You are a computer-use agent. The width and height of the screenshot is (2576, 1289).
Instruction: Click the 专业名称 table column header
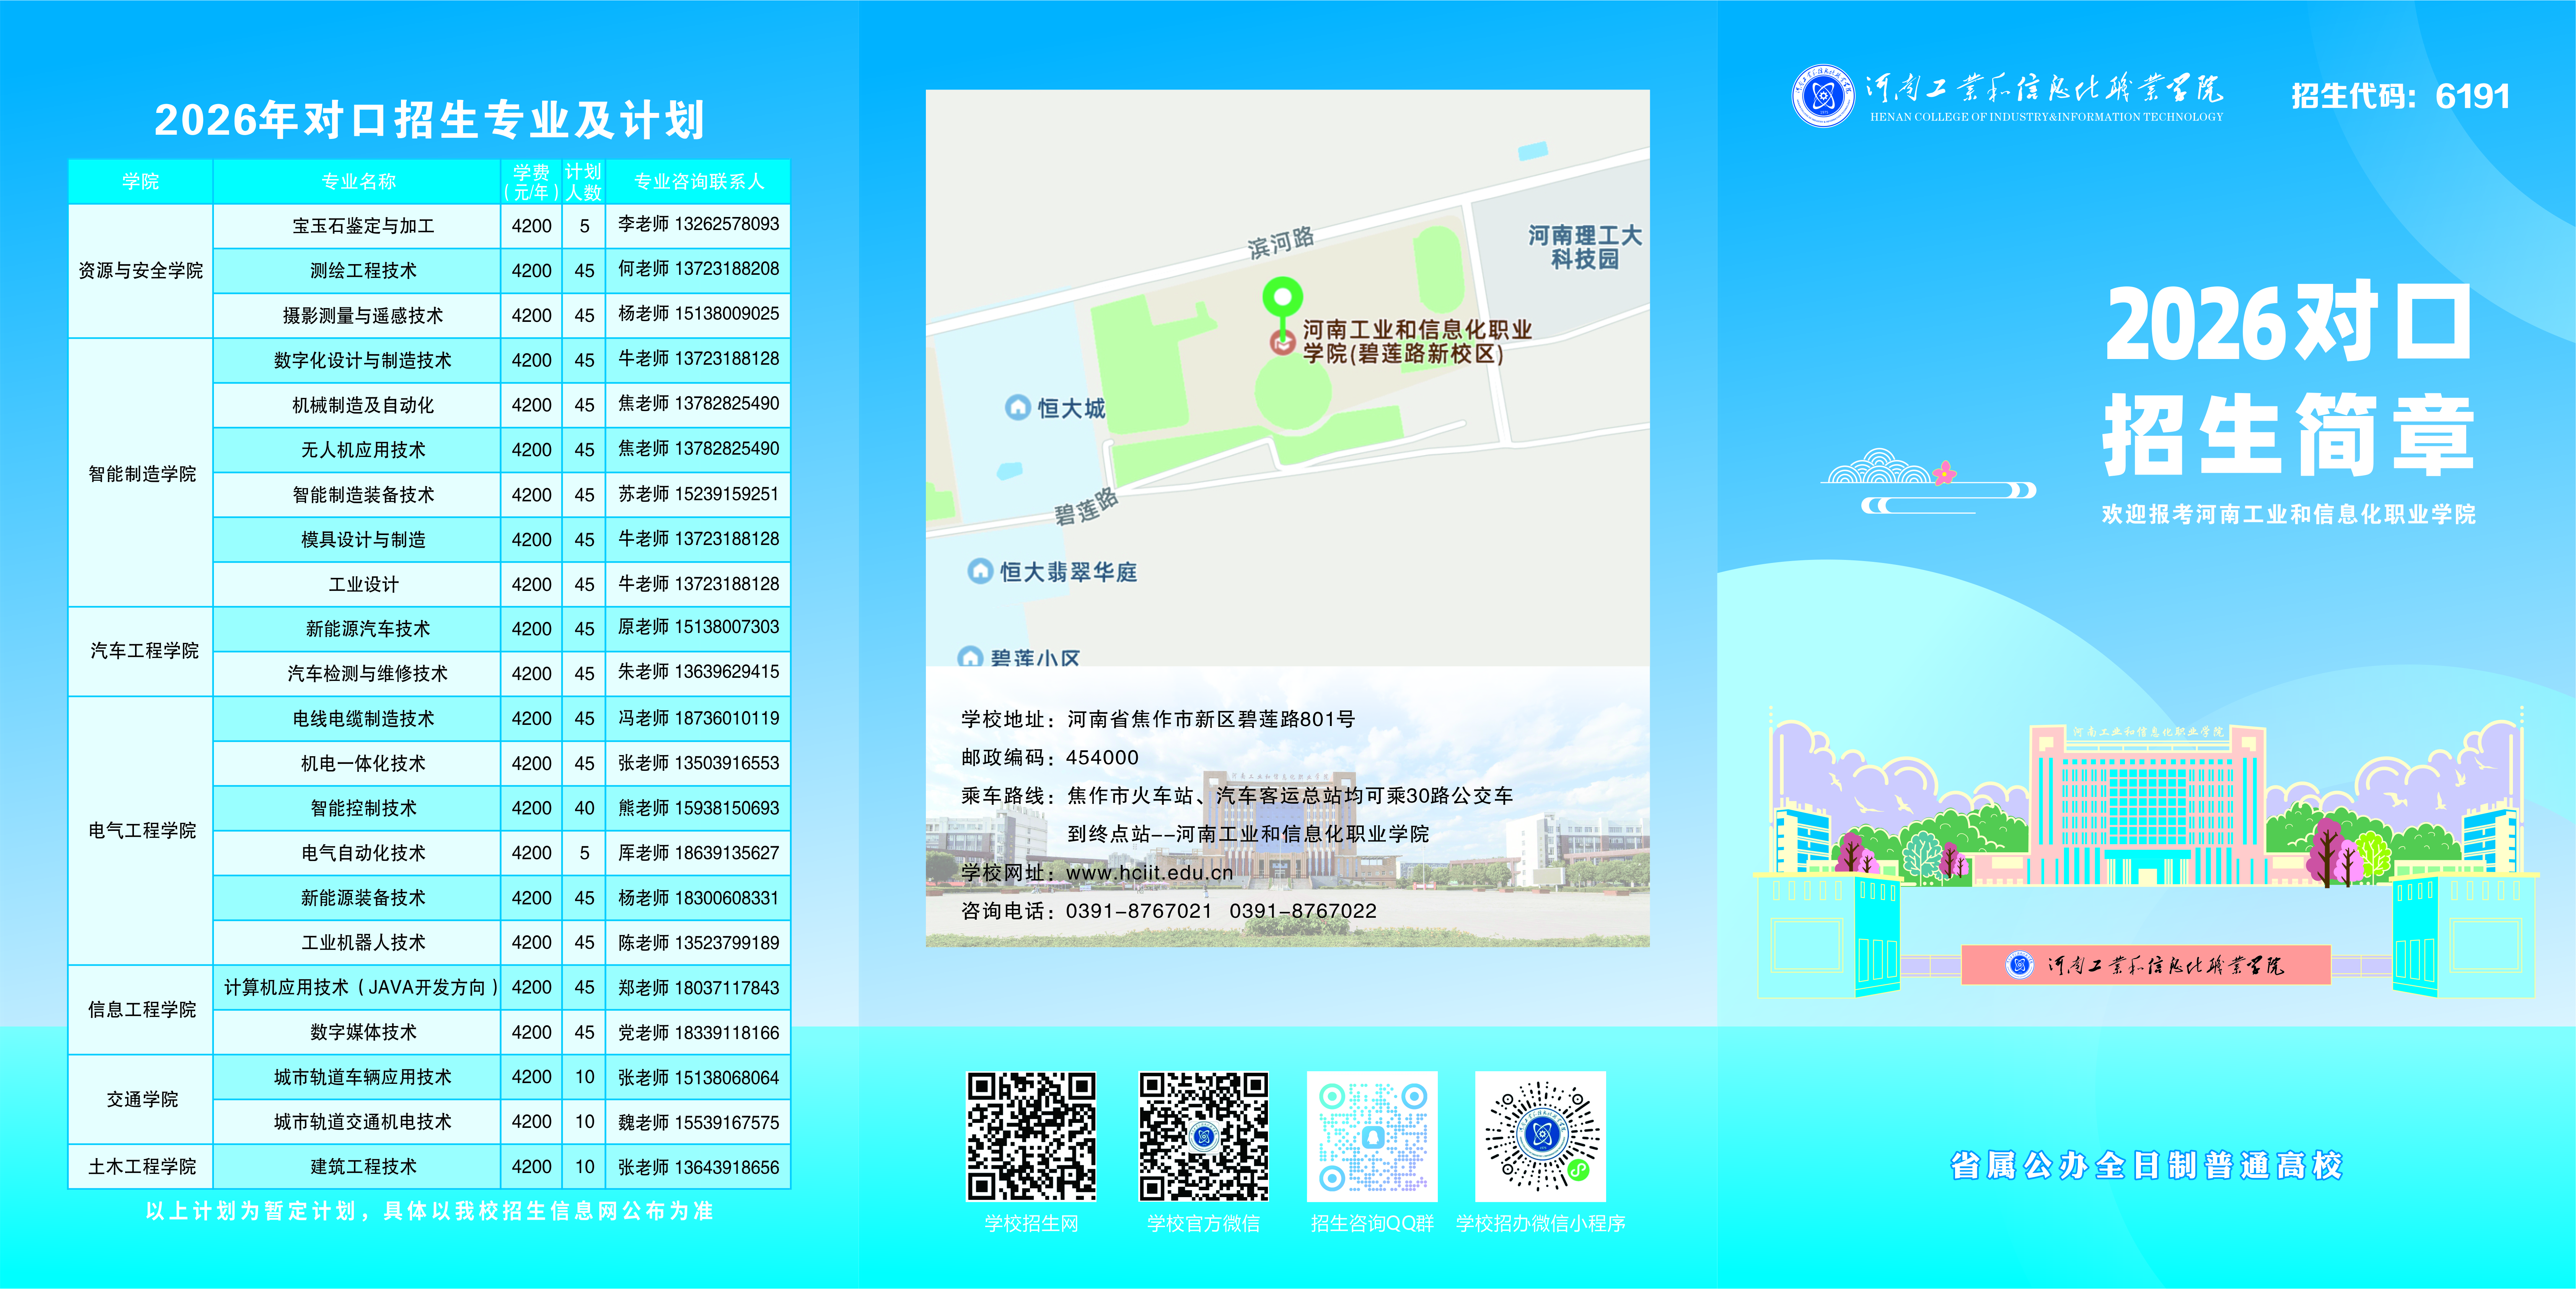click(358, 182)
